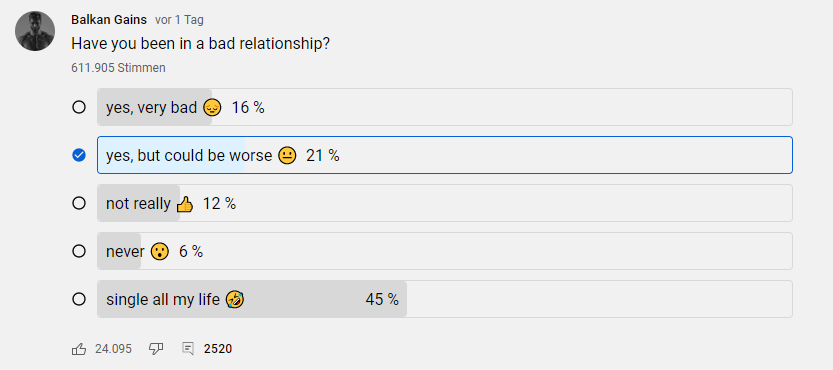
Task: Click the 45 % result bar
Action: pyautogui.click(x=445, y=299)
